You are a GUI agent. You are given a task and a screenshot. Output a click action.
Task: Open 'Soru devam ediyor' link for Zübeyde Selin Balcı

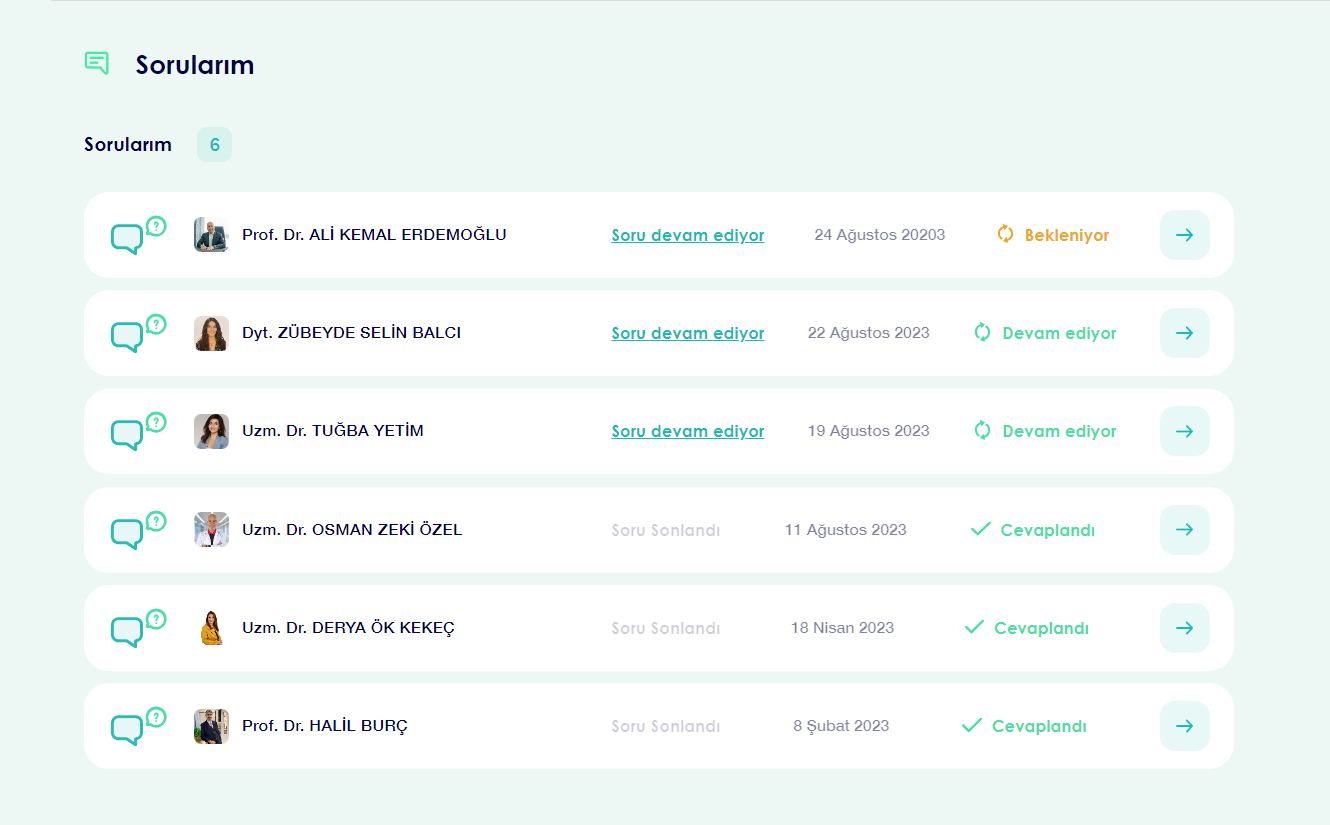[x=687, y=334]
